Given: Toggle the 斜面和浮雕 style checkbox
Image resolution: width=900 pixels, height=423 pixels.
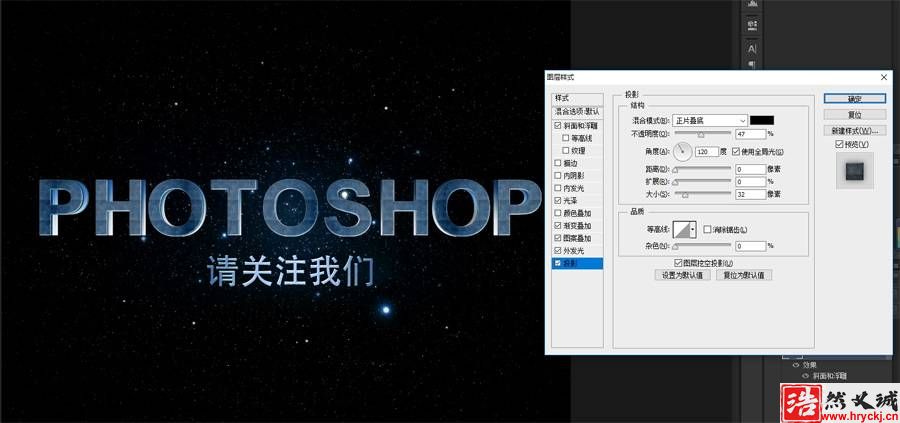Looking at the screenshot, I should (x=558, y=125).
